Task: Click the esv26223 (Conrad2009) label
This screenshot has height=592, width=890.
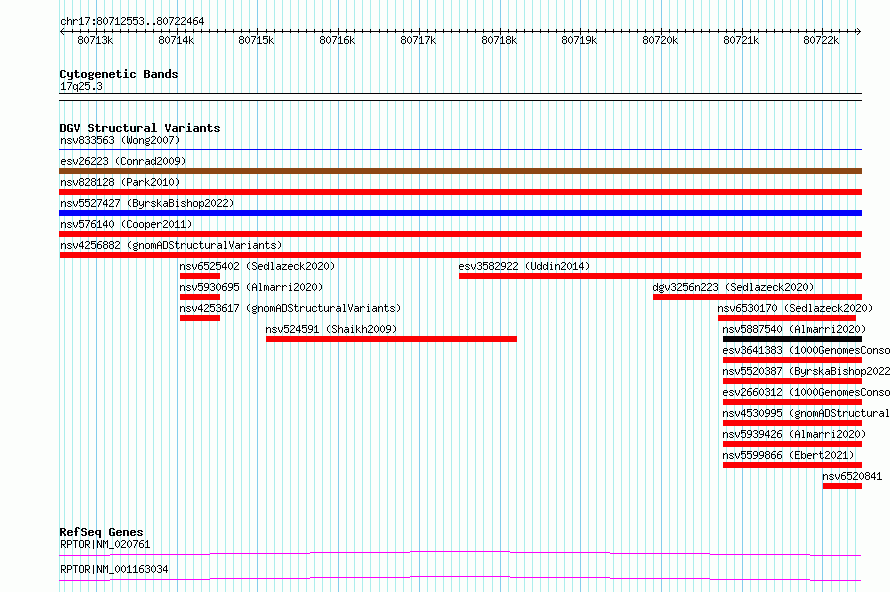Action: (123, 161)
